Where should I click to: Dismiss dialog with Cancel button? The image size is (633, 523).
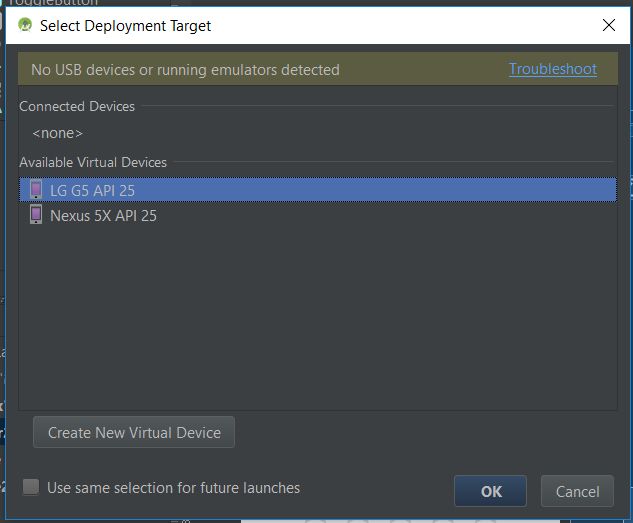coord(577,491)
